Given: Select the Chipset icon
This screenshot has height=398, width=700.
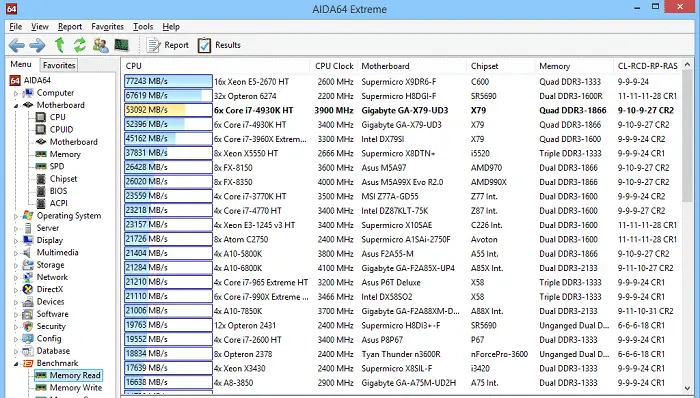Looking at the screenshot, I should (41, 179).
